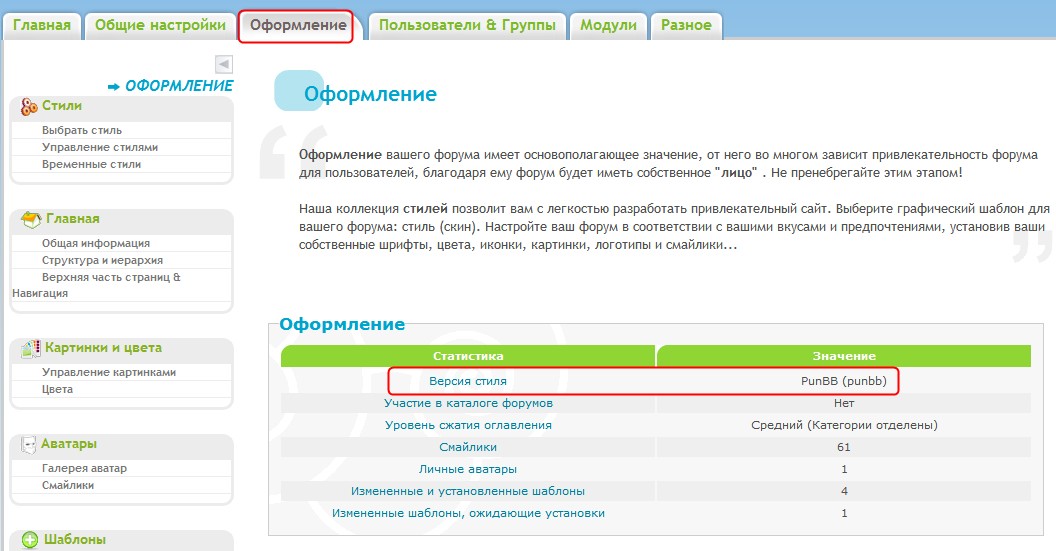Open Управление картинками link

point(108,372)
